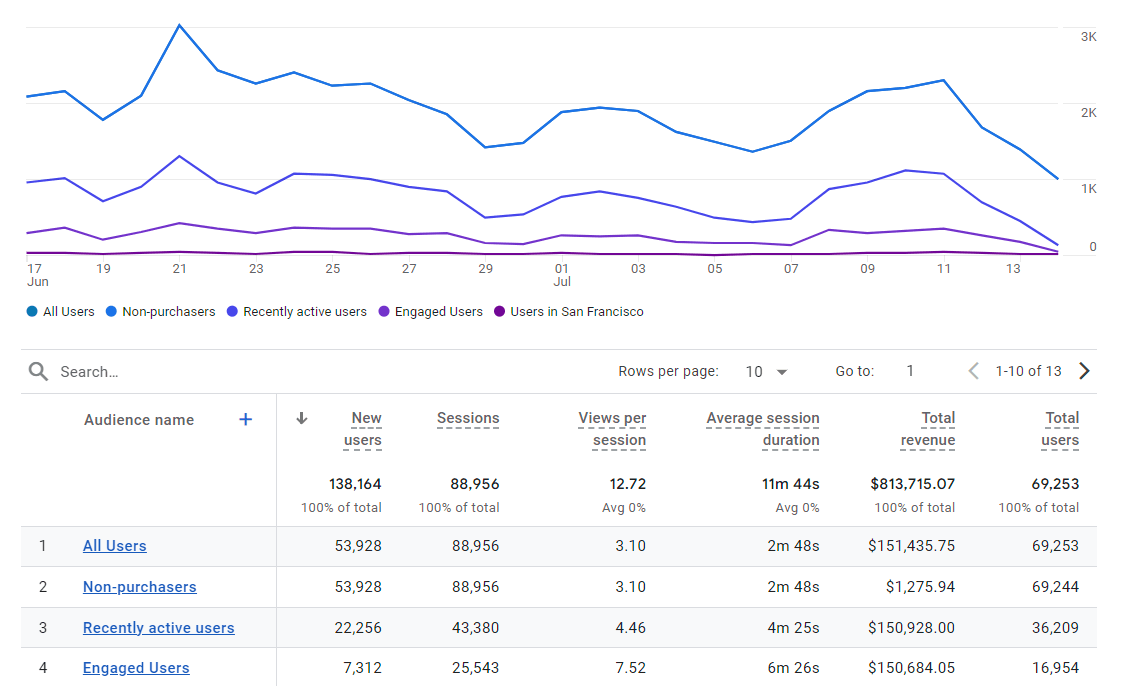The width and height of the screenshot is (1123, 686).
Task: Click the descending sort arrow icon
Action: pos(301,420)
